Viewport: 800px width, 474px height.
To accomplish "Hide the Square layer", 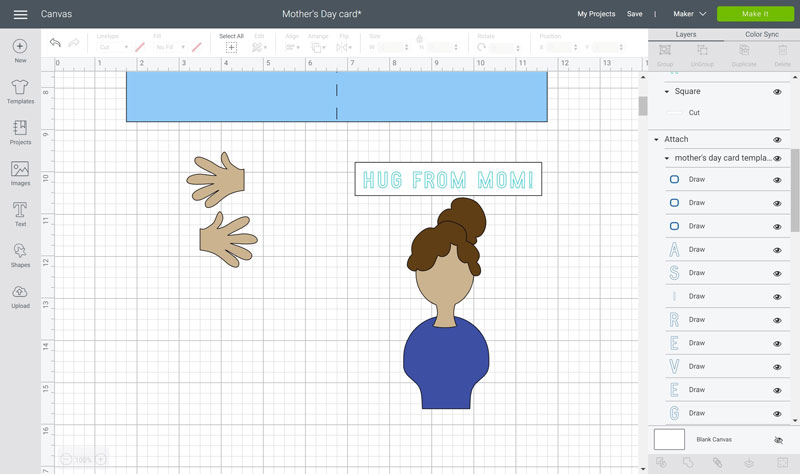I will [x=777, y=92].
